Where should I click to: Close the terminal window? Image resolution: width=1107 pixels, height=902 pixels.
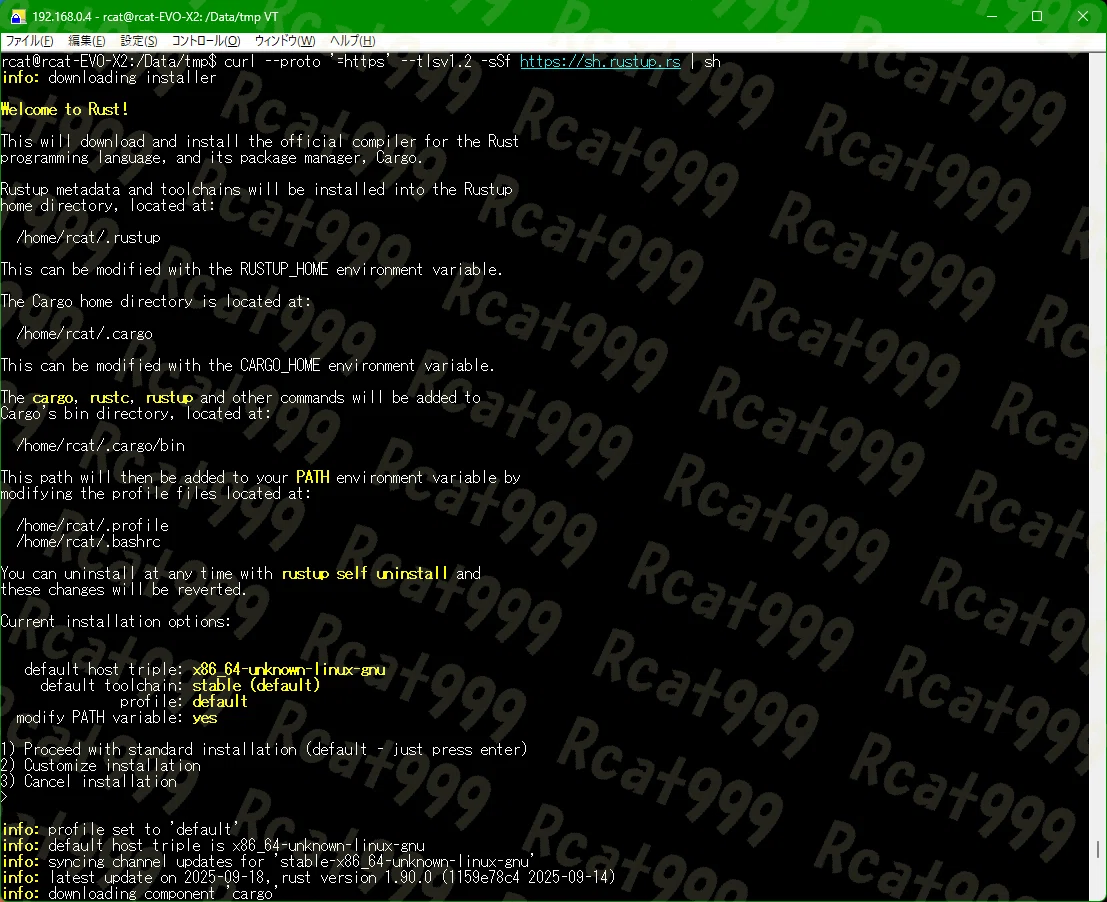coord(1083,16)
